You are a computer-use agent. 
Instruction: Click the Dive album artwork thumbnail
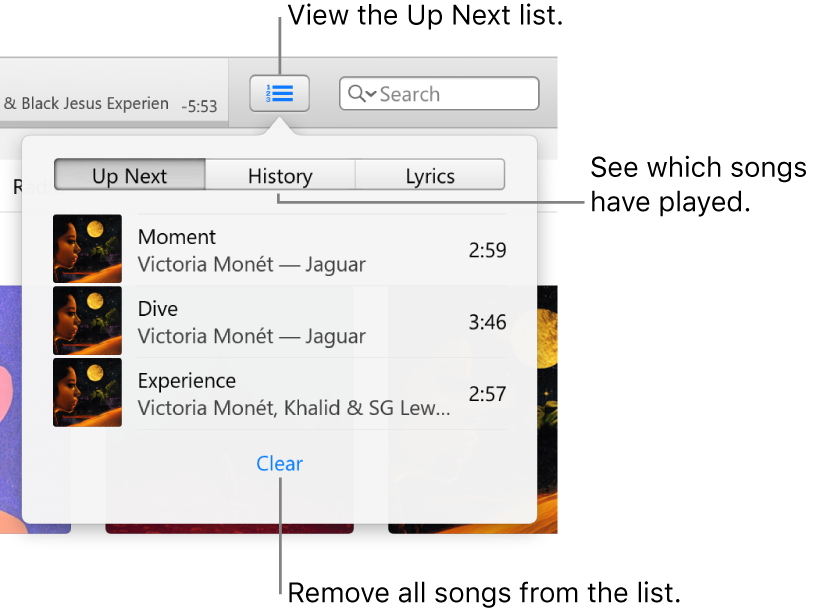tap(87, 320)
